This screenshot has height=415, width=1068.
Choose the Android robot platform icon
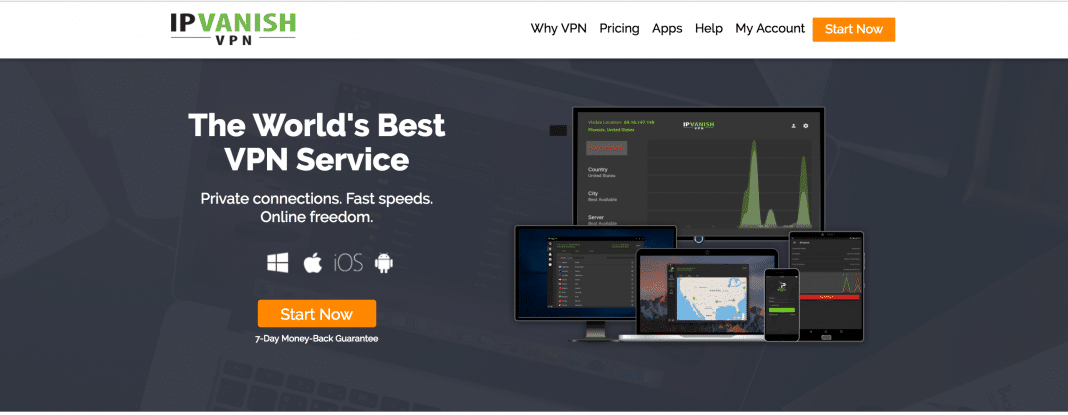384,264
